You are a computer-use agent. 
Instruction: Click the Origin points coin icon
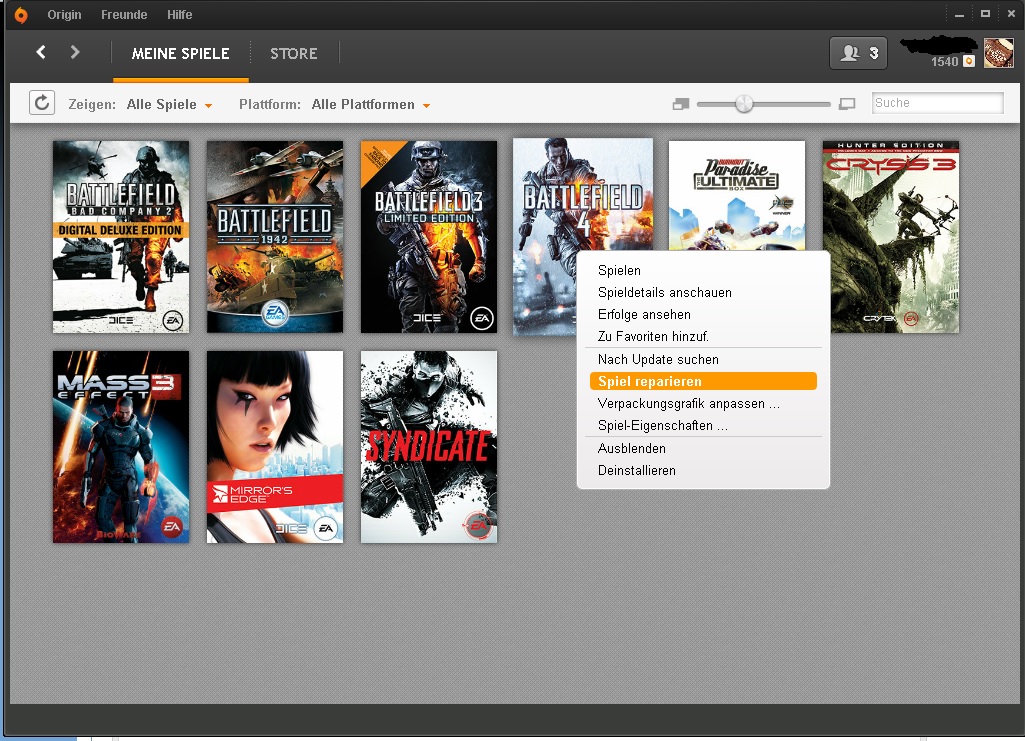(969, 61)
